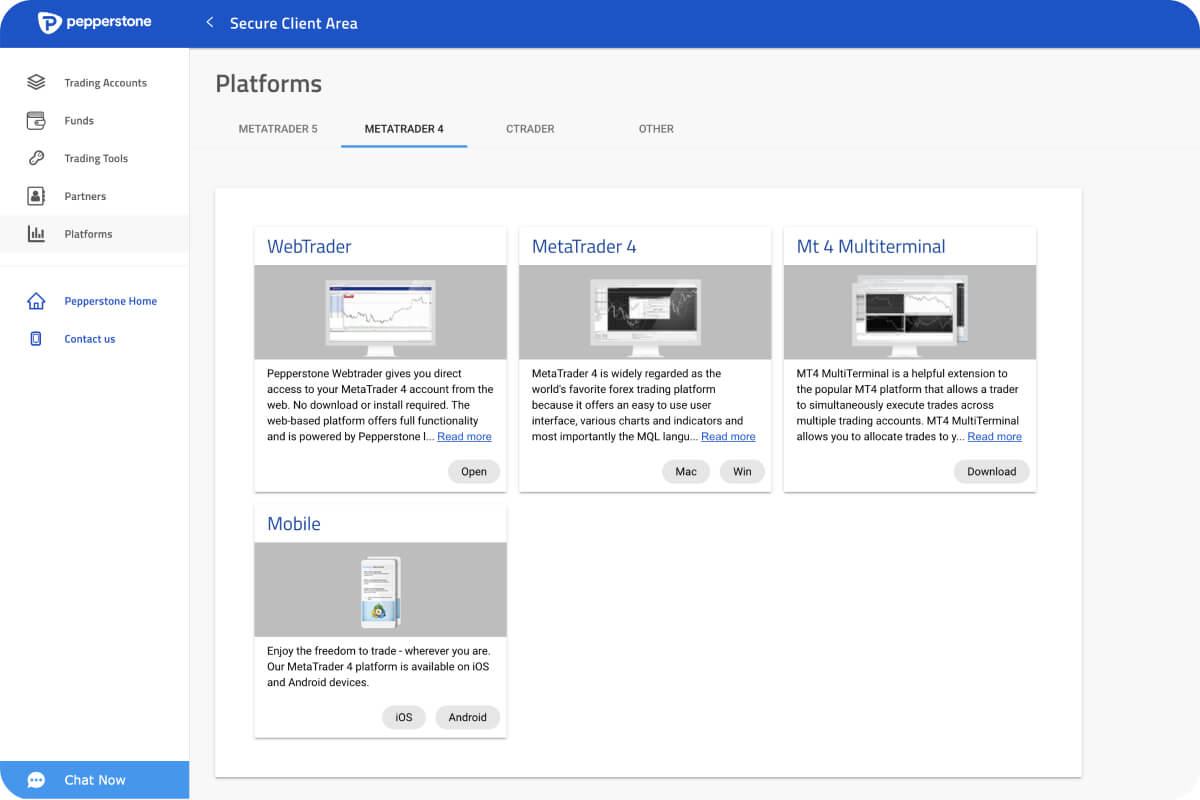
Task: Switch to the cTrader tab
Action: [530, 129]
